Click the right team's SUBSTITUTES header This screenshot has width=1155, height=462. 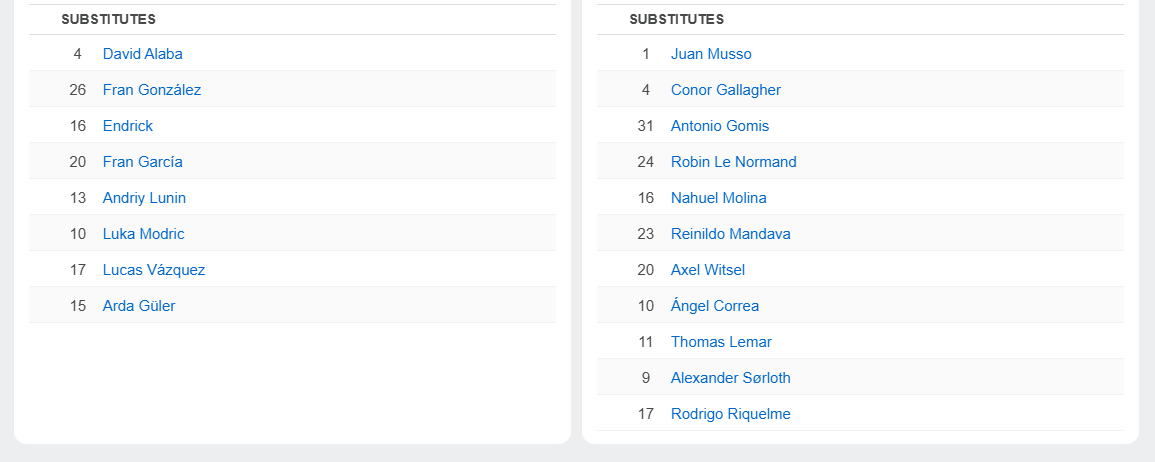click(x=676, y=19)
